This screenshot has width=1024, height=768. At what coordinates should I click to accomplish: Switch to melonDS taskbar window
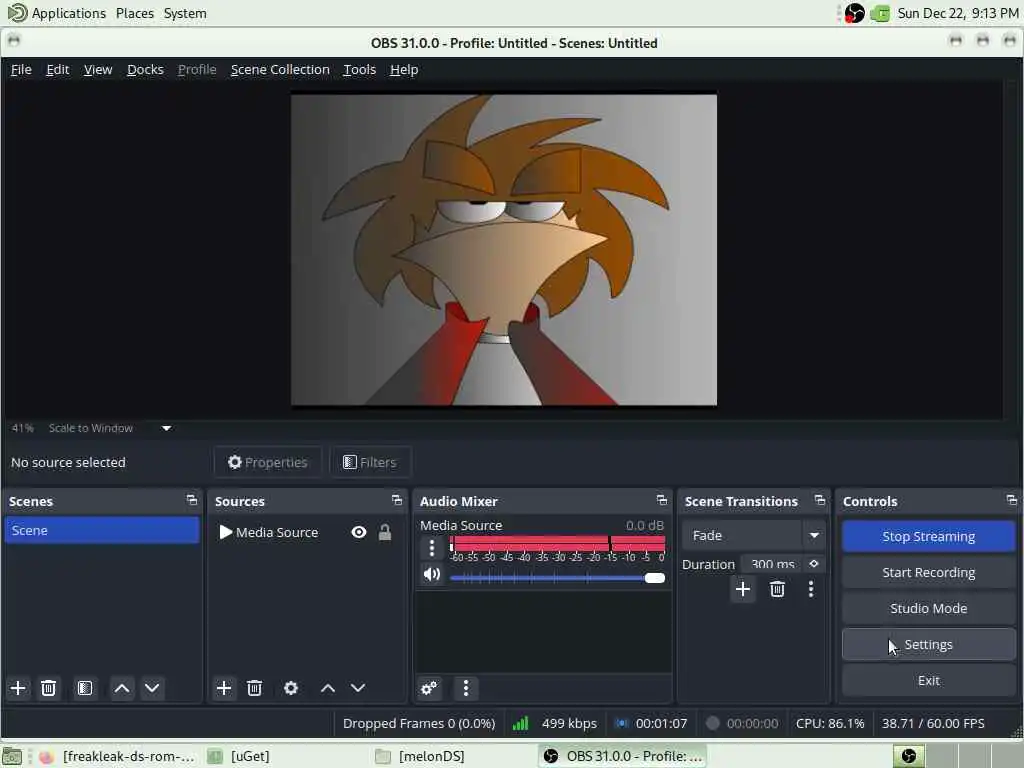tap(421, 756)
